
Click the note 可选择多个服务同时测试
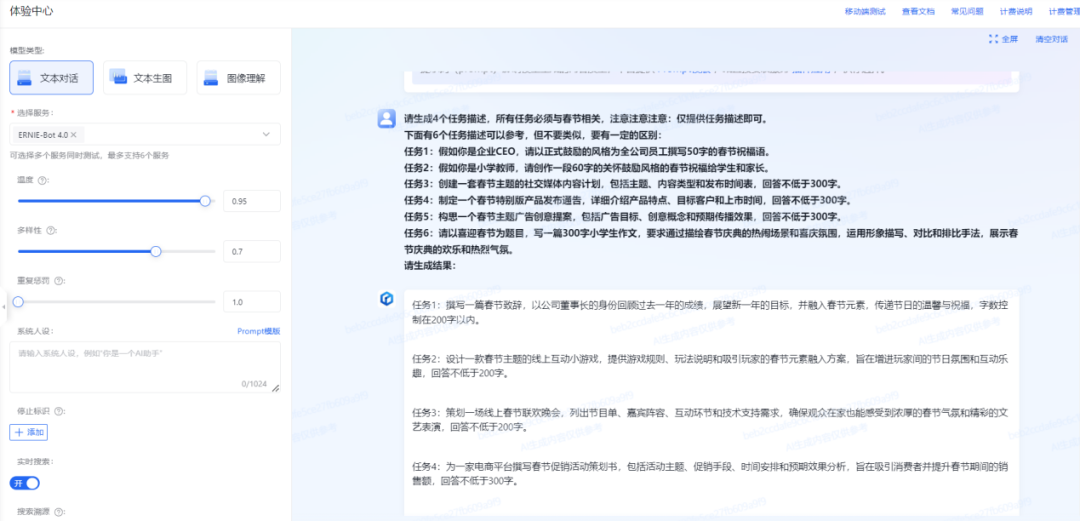[x=90, y=155]
